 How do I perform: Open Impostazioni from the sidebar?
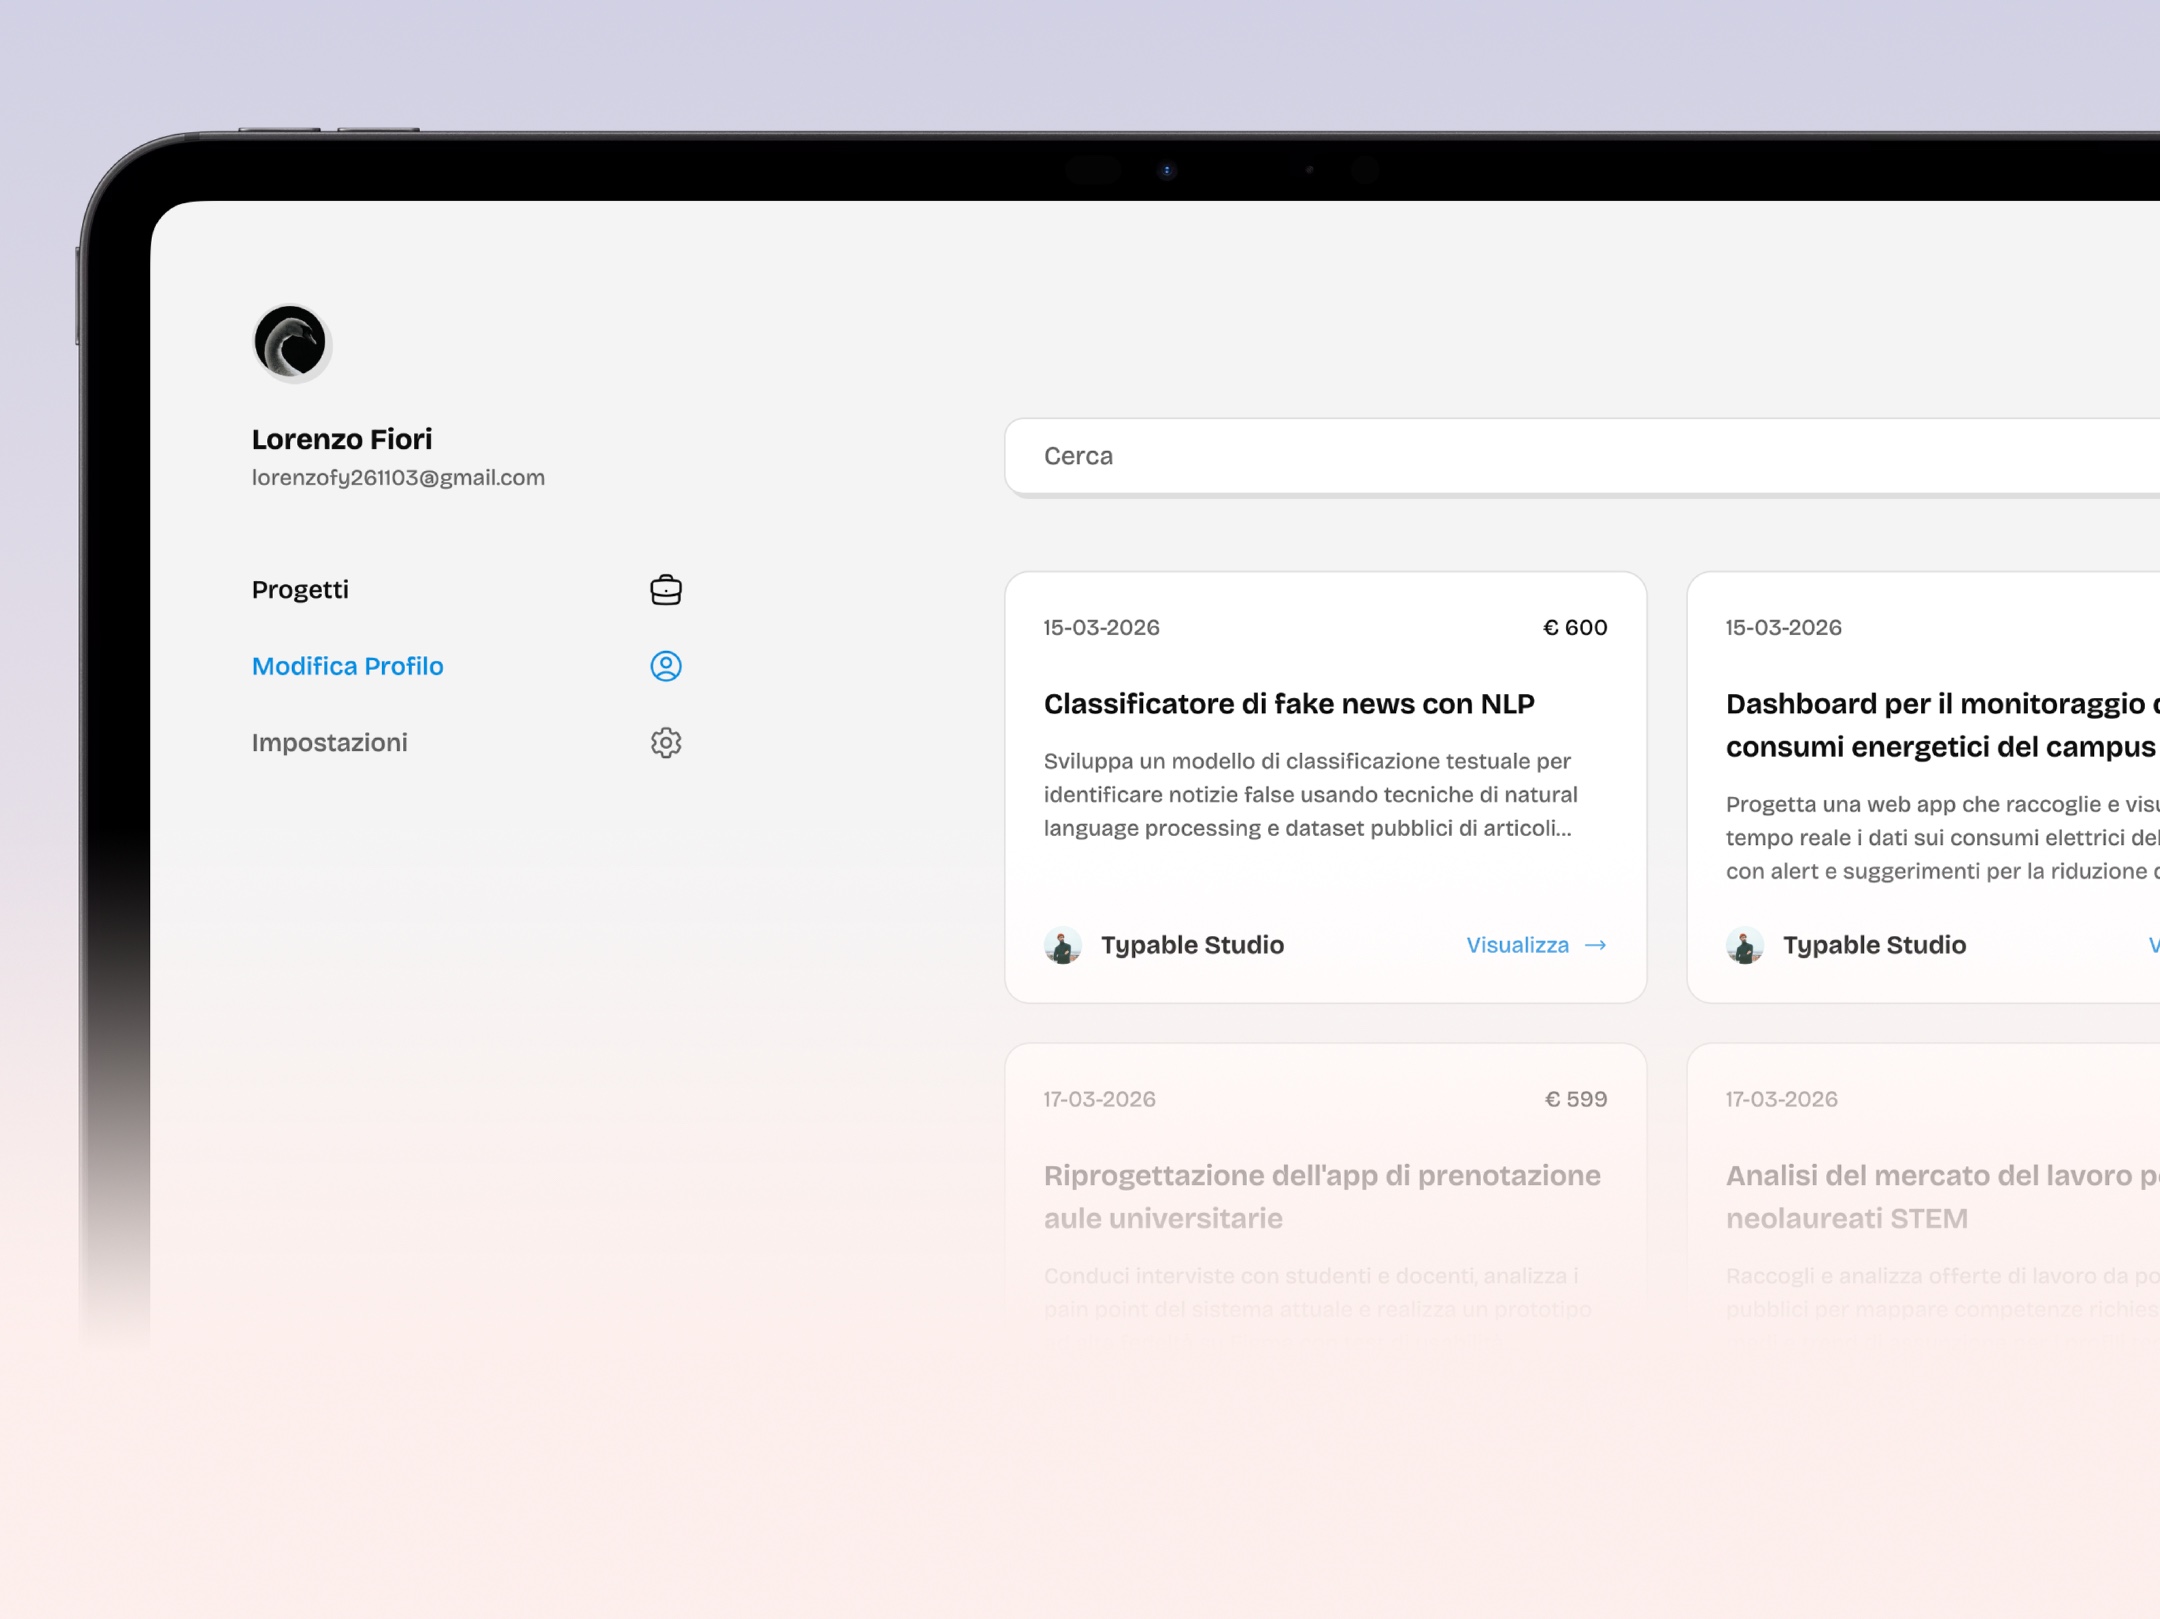point(329,743)
